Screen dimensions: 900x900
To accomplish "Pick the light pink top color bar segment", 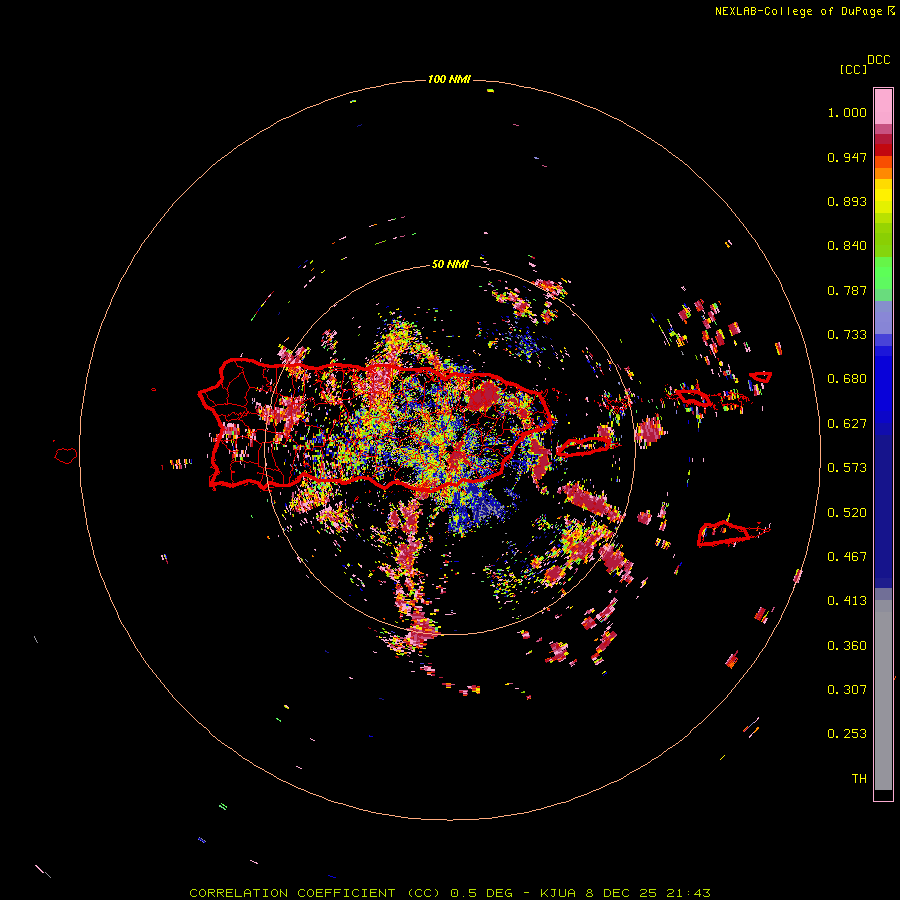I will pos(883,106).
